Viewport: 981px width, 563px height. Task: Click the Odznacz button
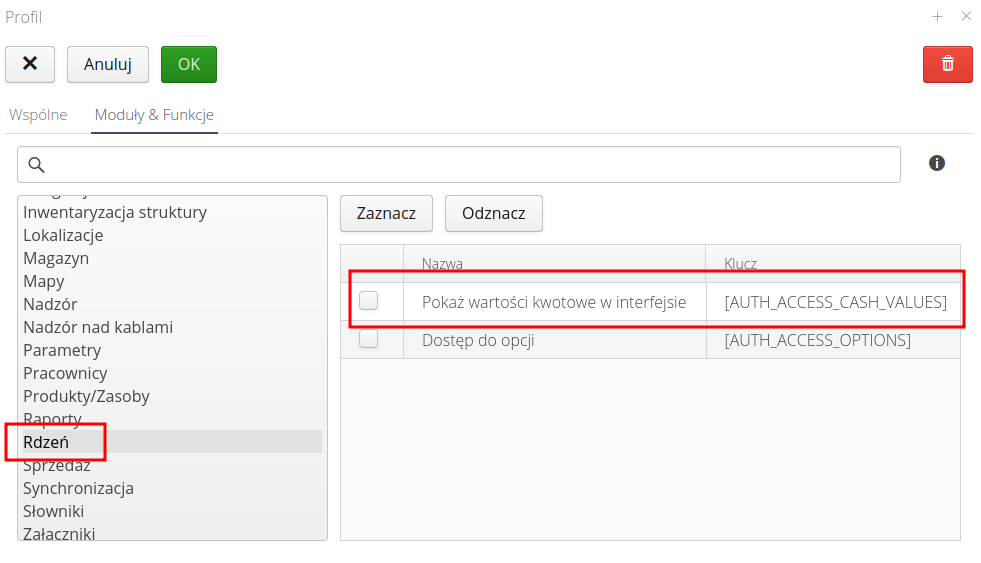tap(493, 213)
